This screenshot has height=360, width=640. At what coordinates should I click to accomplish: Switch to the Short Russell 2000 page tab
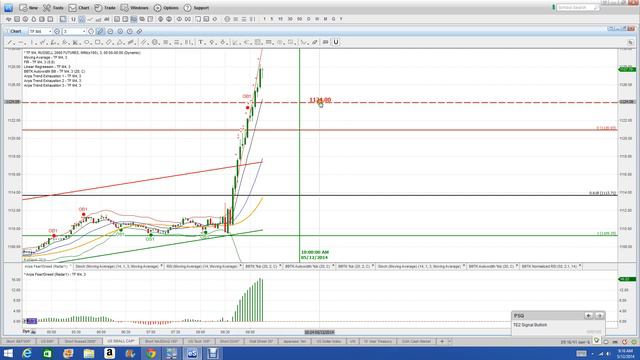point(80,341)
